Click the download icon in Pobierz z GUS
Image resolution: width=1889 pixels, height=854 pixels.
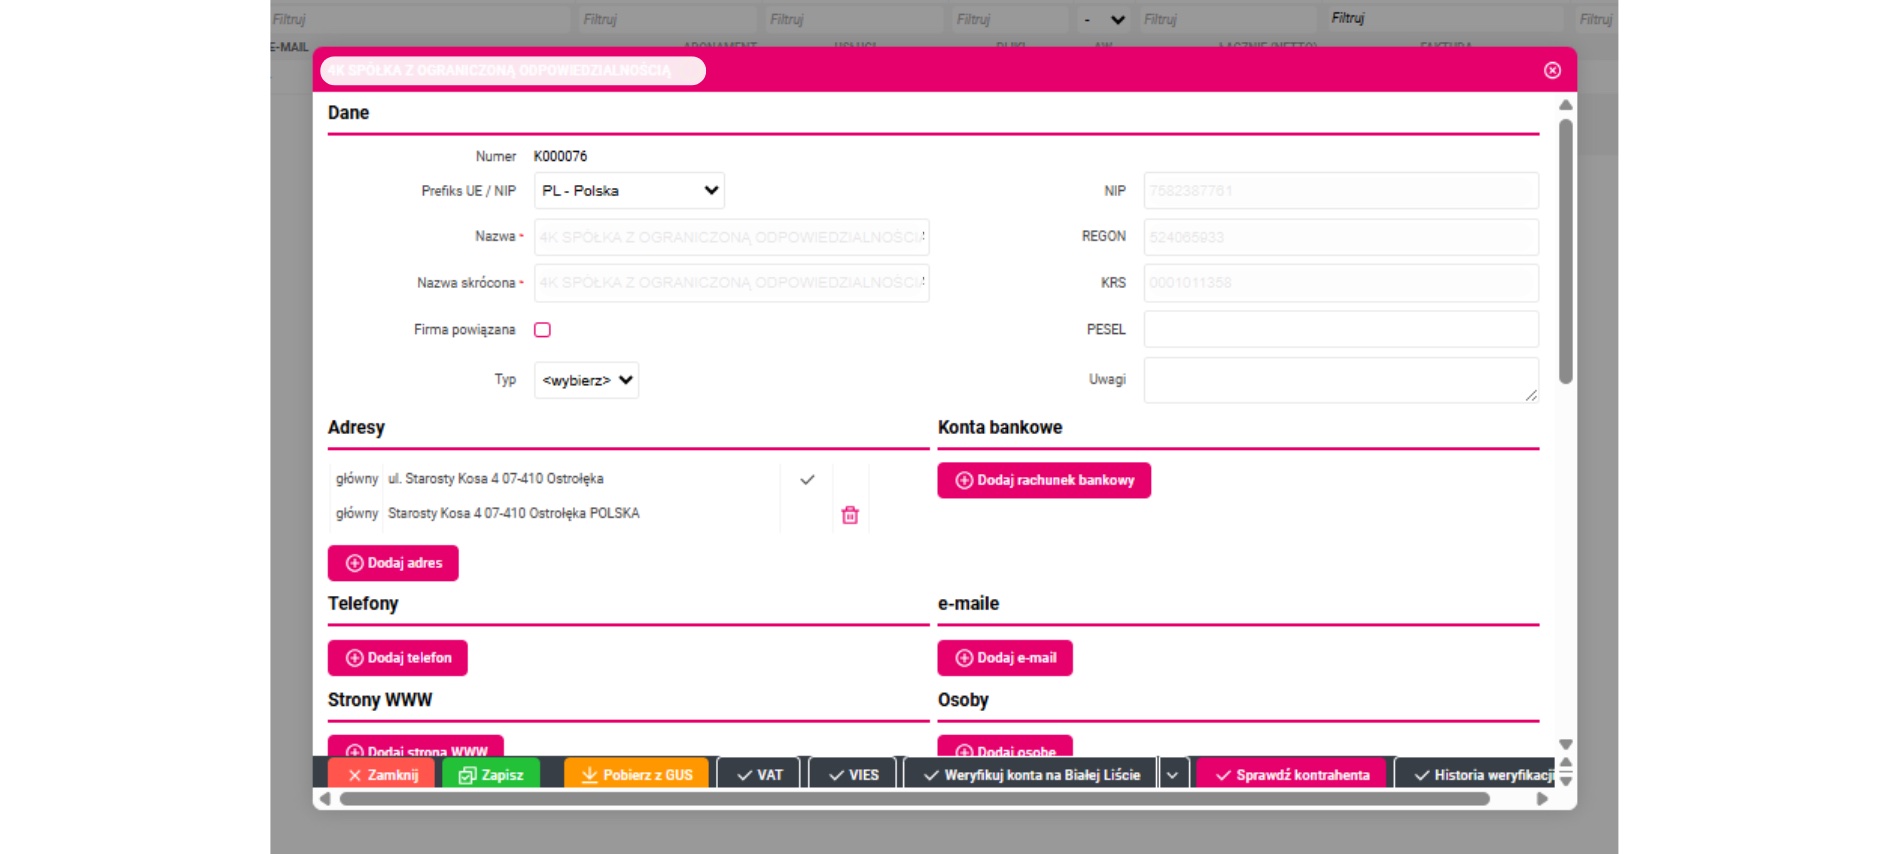pyautogui.click(x=589, y=776)
